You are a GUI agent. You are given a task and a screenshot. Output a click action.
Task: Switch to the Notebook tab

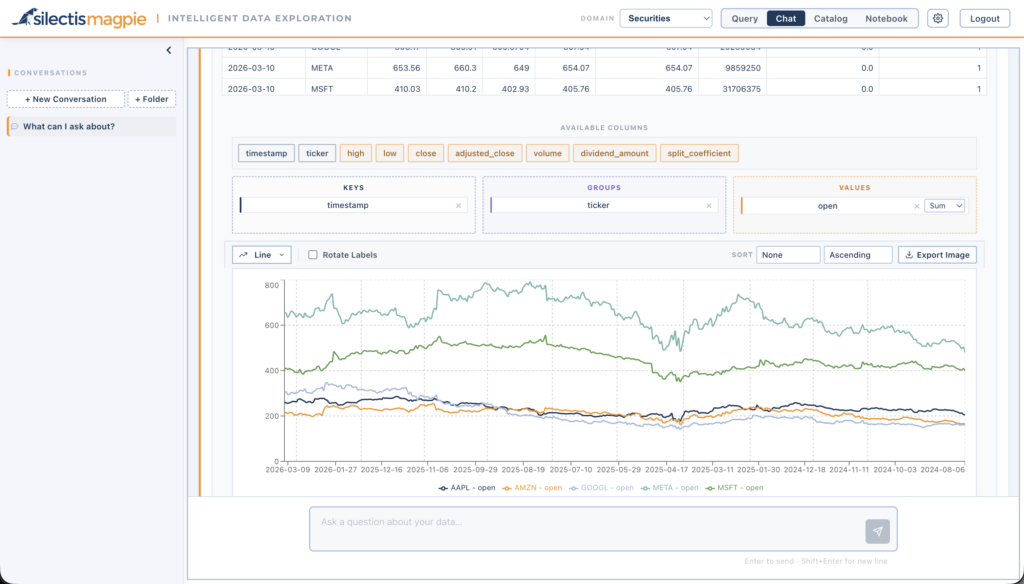coord(886,18)
